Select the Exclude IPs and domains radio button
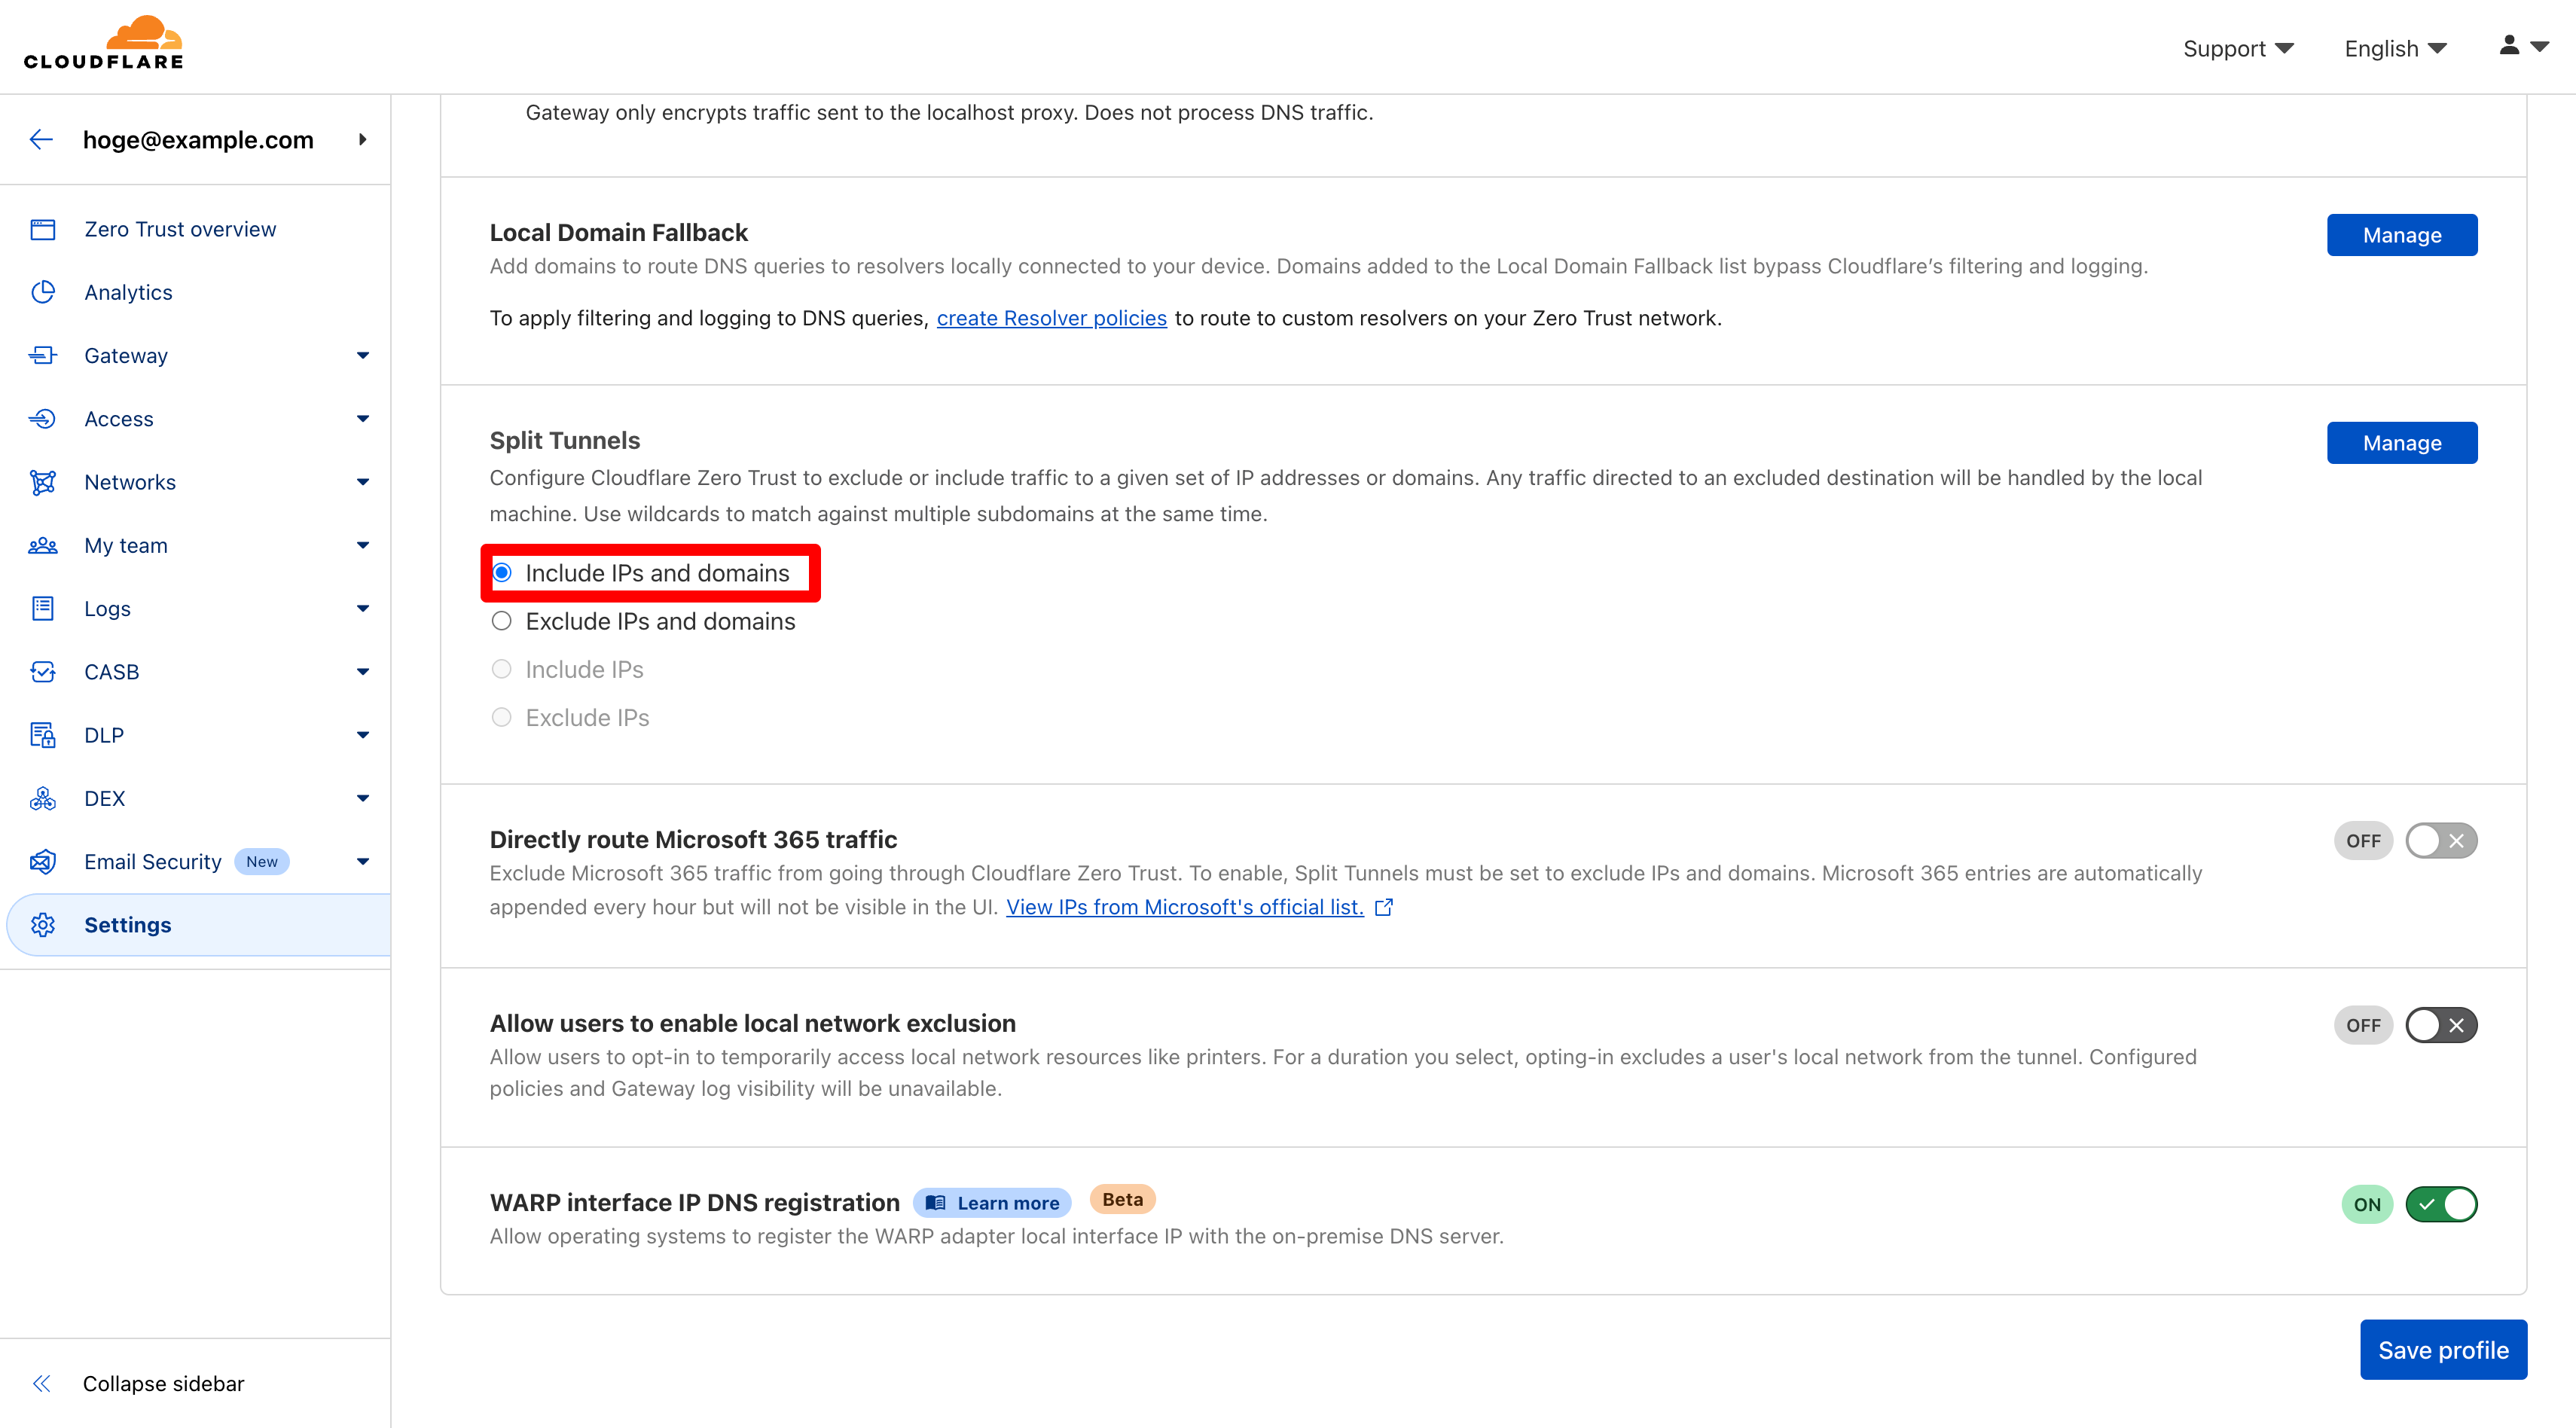2576x1428 pixels. coord(503,620)
